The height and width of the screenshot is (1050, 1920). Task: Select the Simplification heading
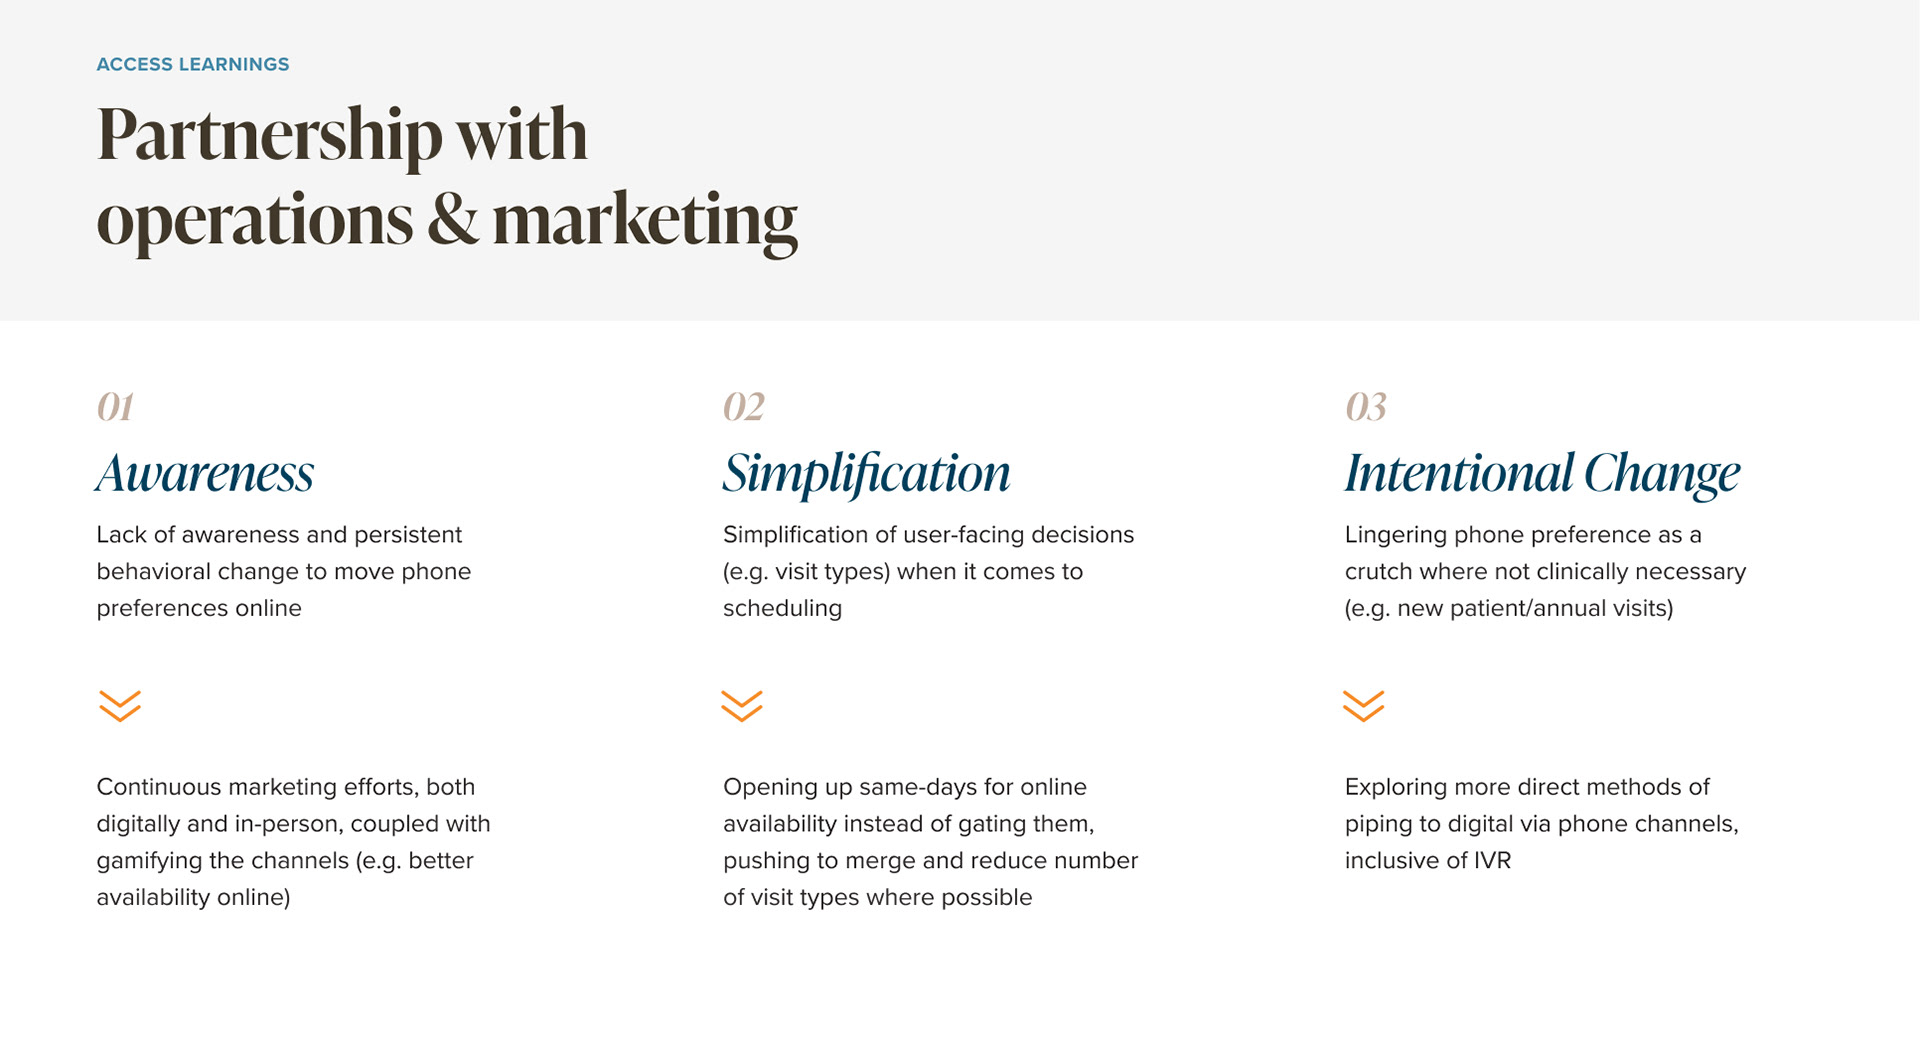click(x=867, y=473)
